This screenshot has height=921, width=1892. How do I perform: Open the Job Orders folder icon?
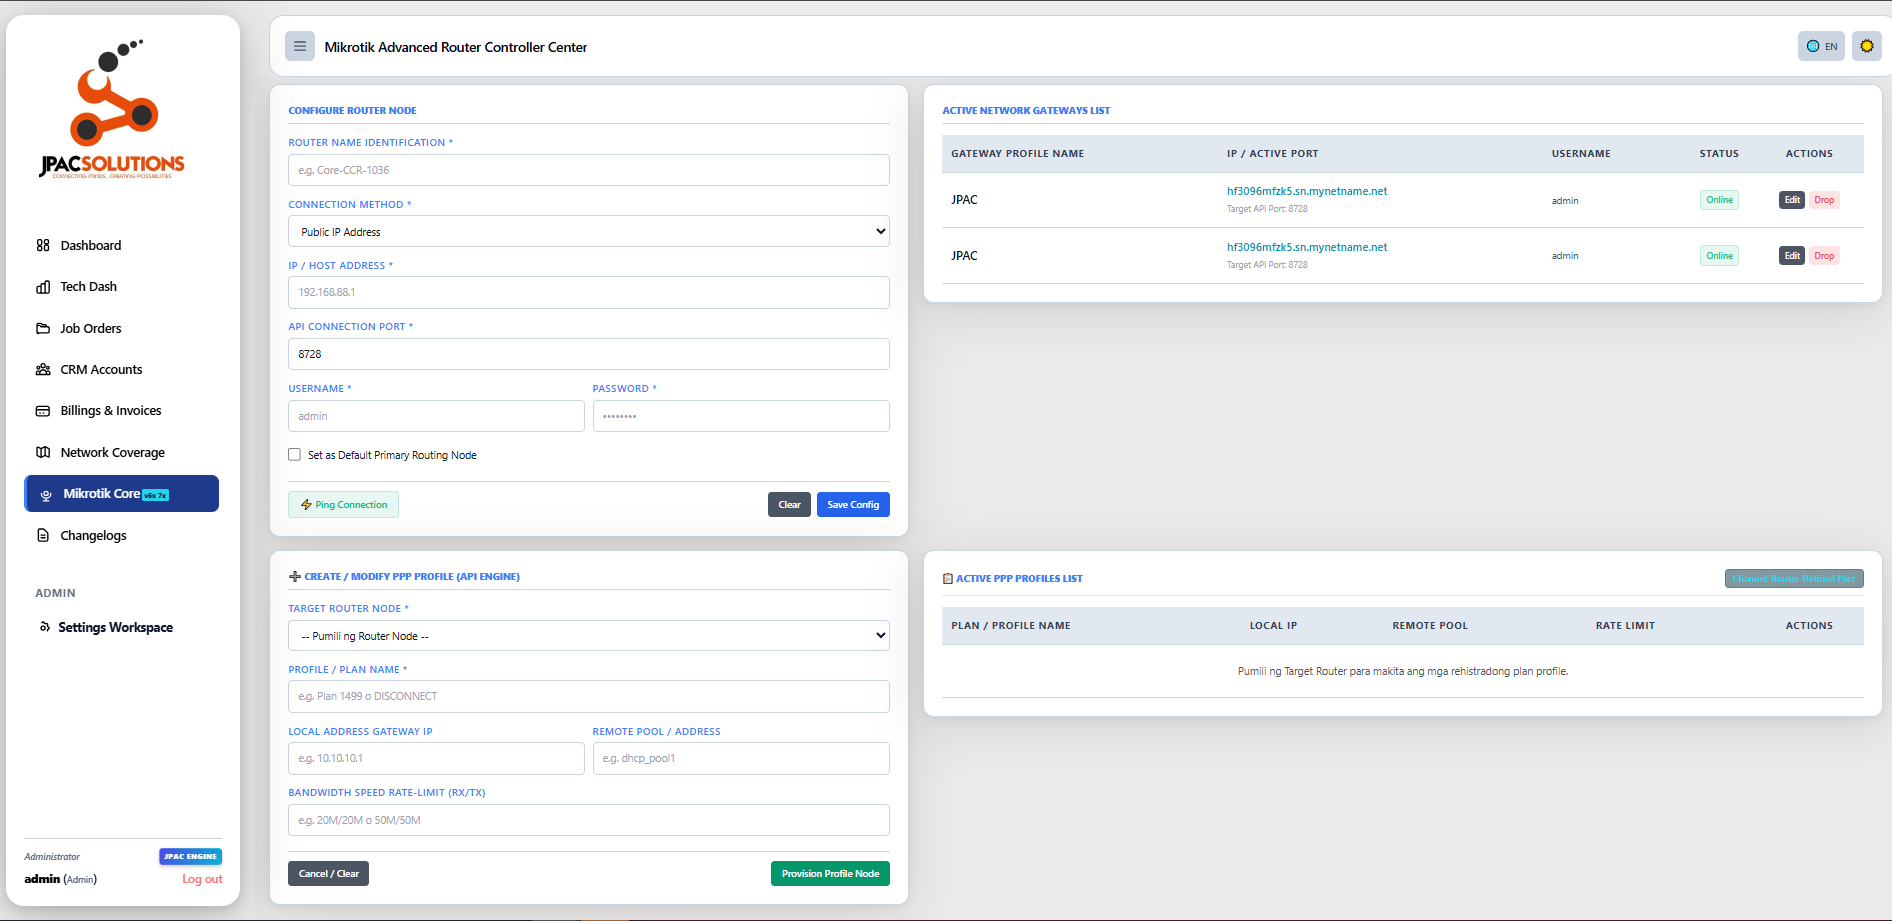pos(43,328)
